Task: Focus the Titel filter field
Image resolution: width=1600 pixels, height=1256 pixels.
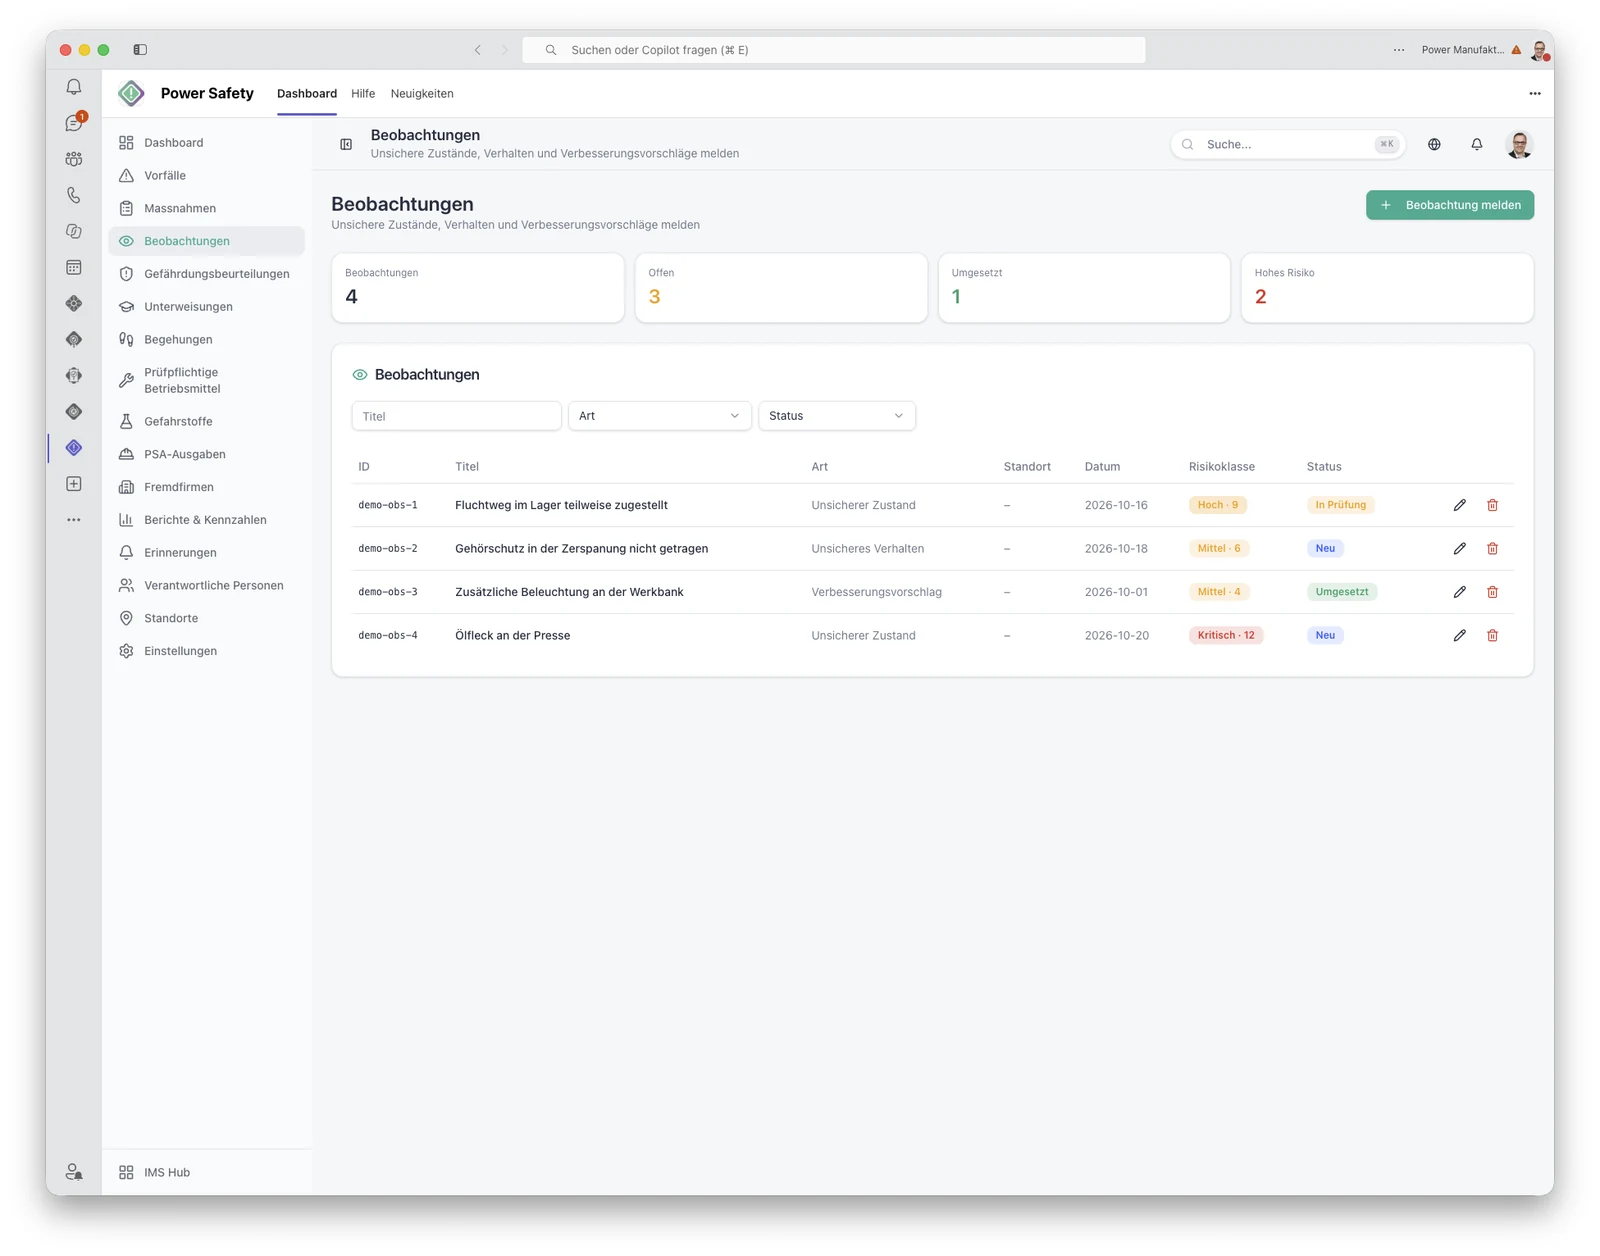Action: coord(456,416)
